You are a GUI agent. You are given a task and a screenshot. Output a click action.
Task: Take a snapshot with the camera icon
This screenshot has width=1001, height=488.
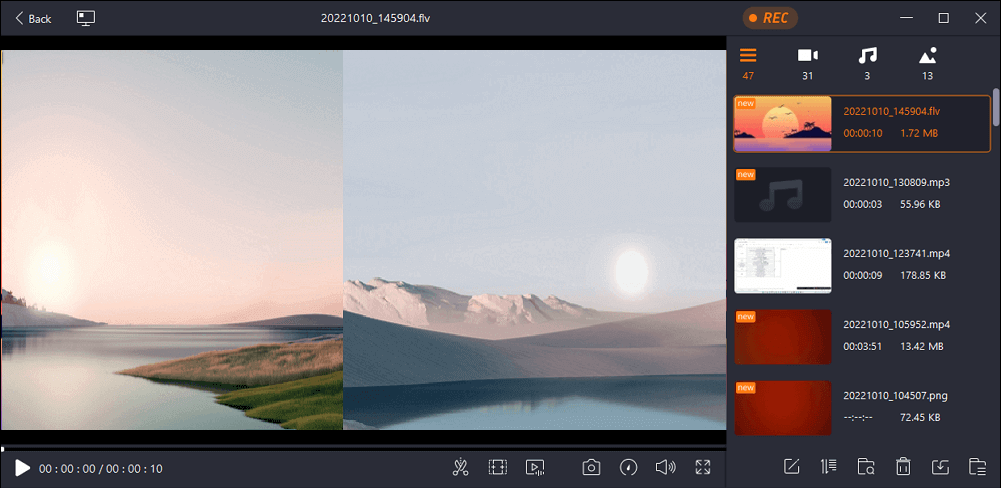coord(592,467)
